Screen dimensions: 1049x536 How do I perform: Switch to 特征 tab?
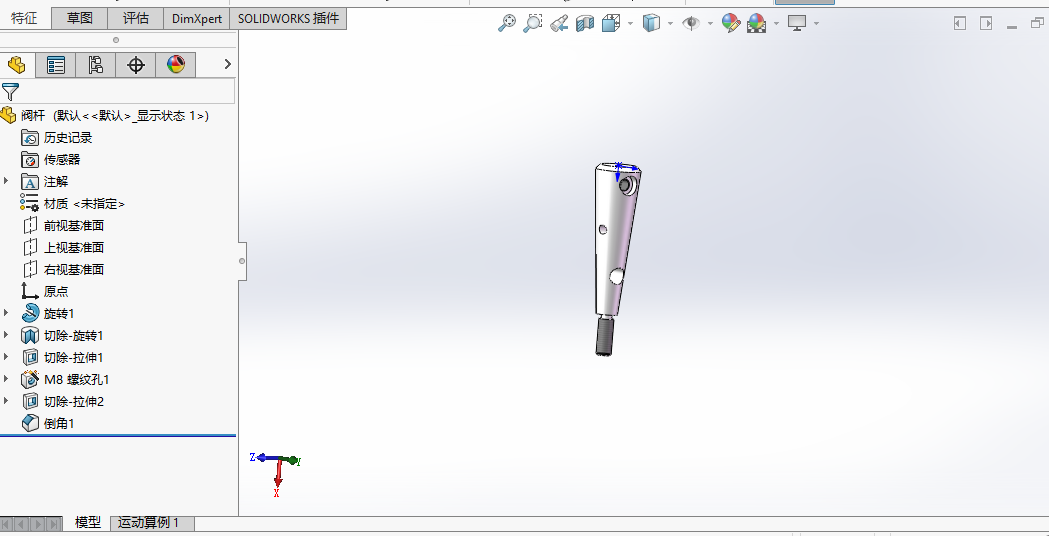[x=25, y=18]
